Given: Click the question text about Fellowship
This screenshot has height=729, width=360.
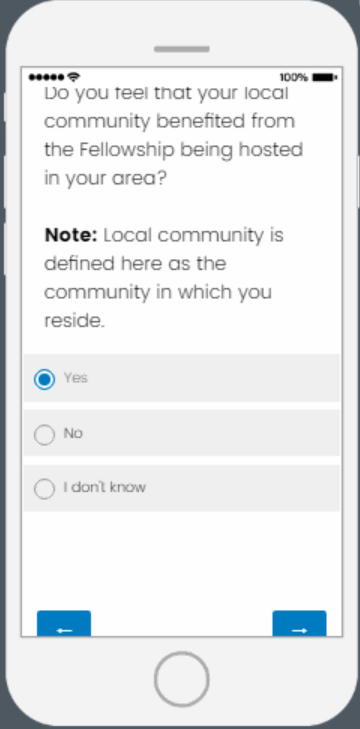Looking at the screenshot, I should (x=173, y=135).
